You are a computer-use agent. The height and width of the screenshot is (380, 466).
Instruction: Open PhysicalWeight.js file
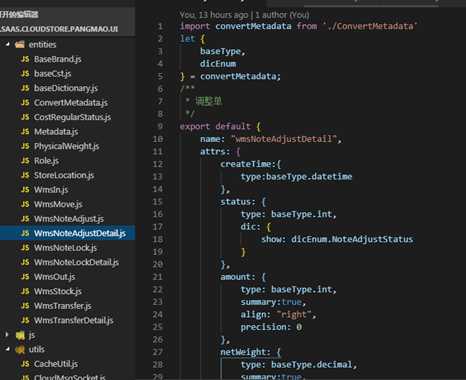tap(66, 146)
